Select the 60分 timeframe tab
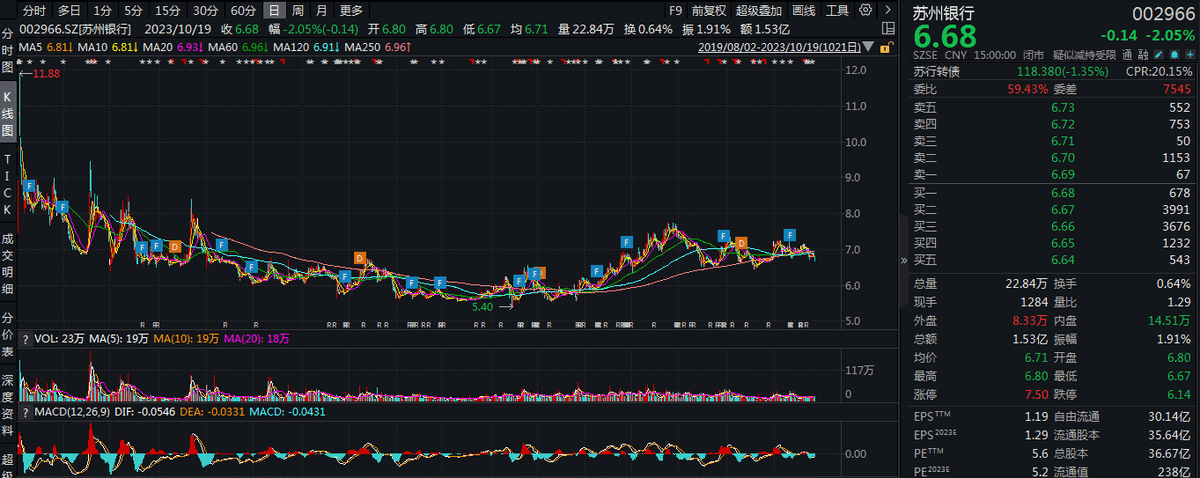 [243, 11]
